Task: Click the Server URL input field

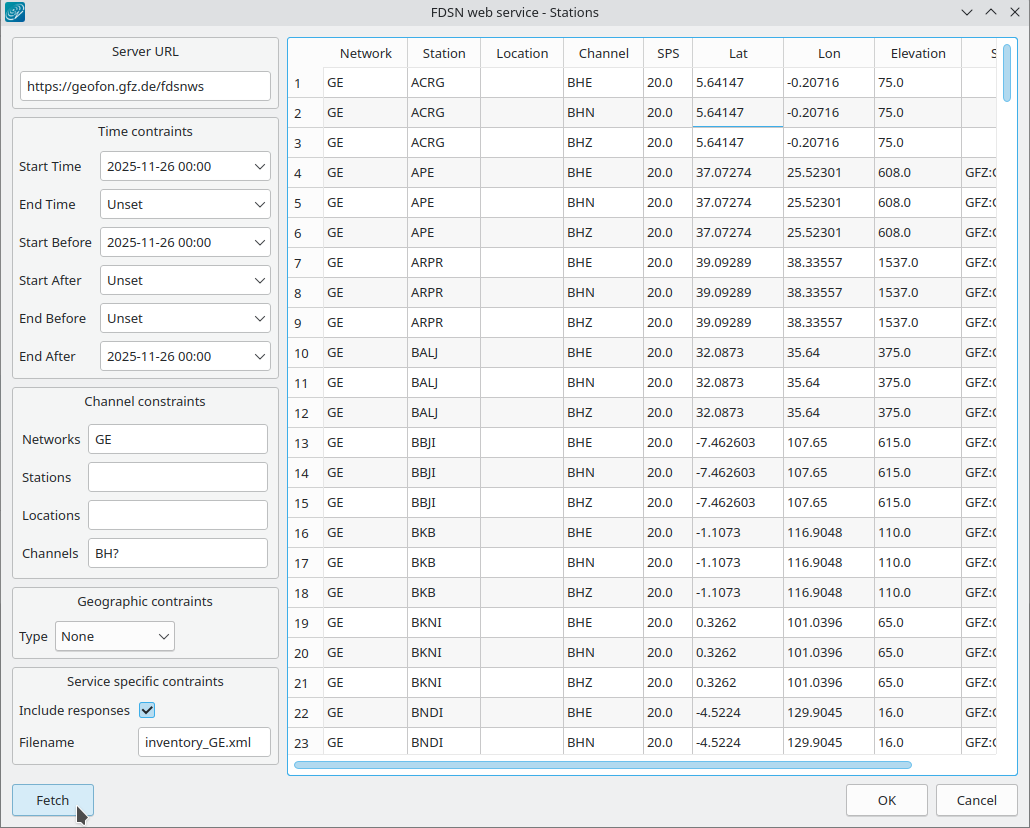Action: 145,87
